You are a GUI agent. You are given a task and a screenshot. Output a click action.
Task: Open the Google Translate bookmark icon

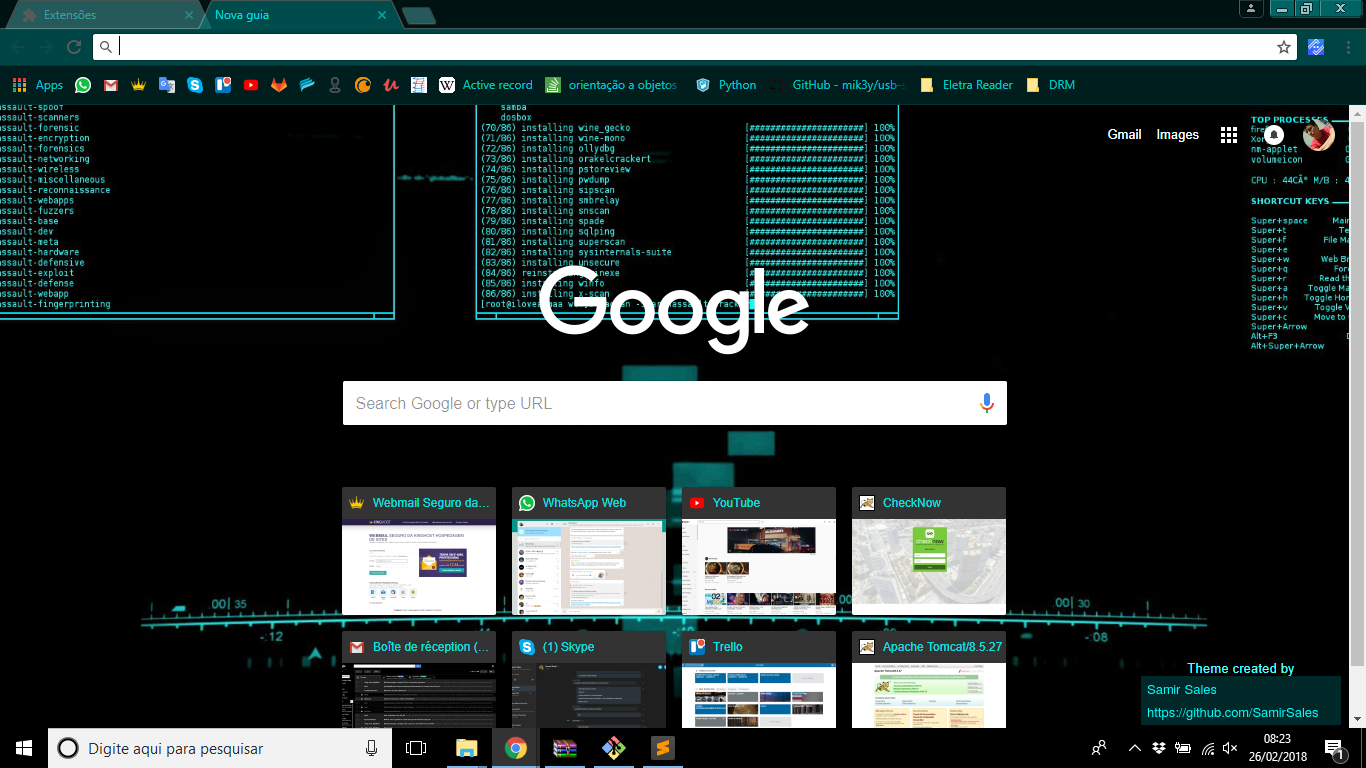coord(167,85)
